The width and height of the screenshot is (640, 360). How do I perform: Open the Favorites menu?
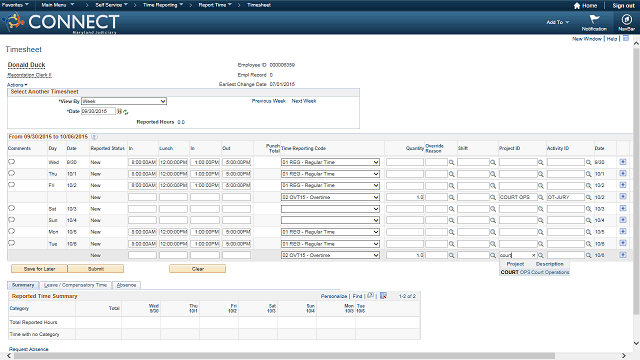tap(15, 5)
